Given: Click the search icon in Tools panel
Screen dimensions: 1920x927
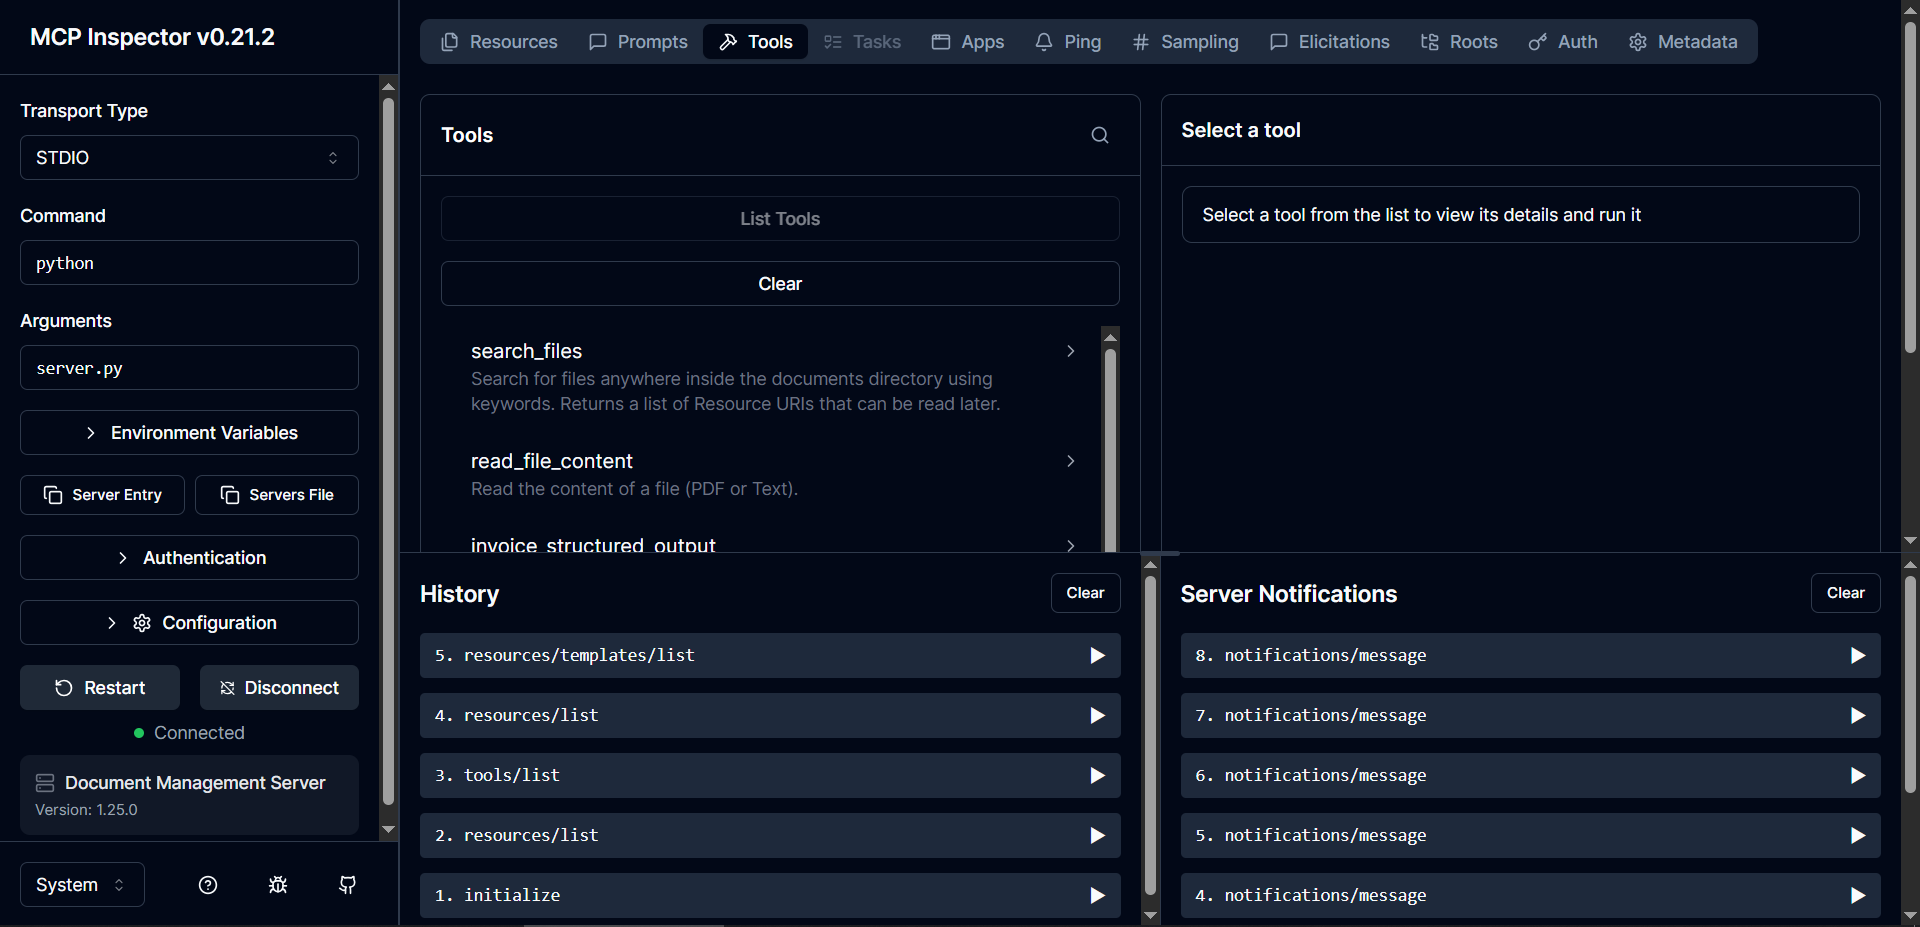Looking at the screenshot, I should 1099,135.
